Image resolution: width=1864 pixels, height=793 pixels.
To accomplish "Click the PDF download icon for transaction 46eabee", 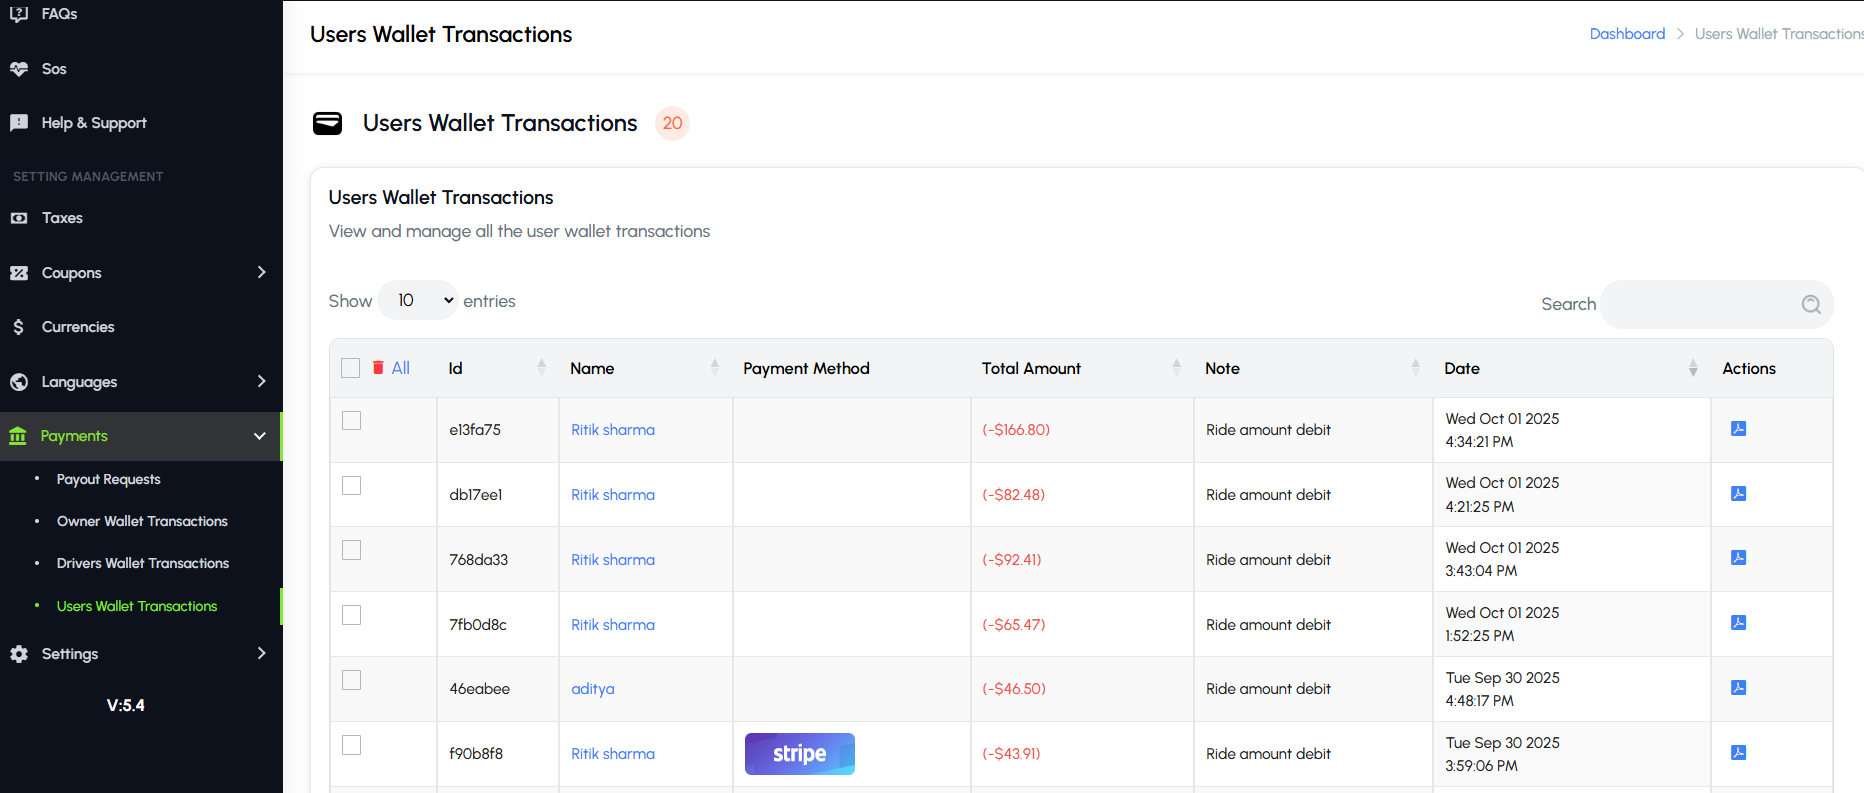I will (x=1738, y=688).
